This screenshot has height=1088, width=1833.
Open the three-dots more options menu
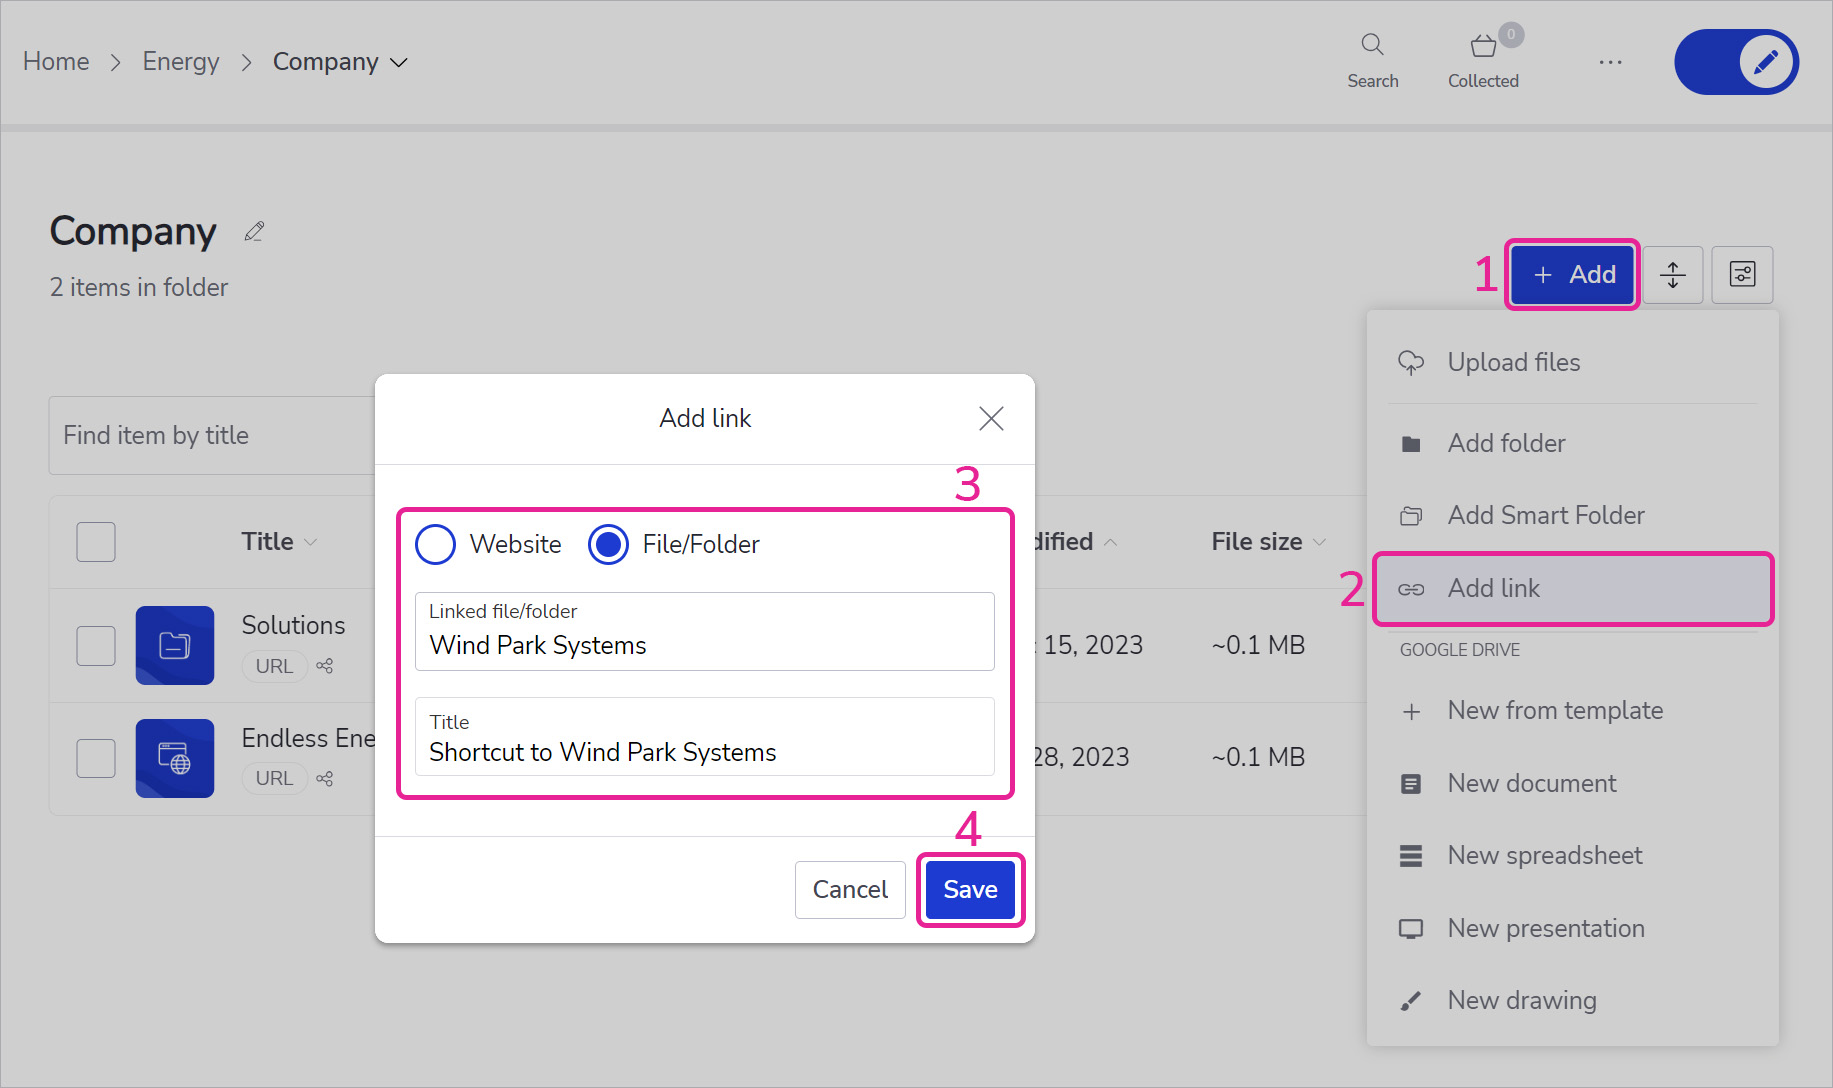tap(1610, 62)
